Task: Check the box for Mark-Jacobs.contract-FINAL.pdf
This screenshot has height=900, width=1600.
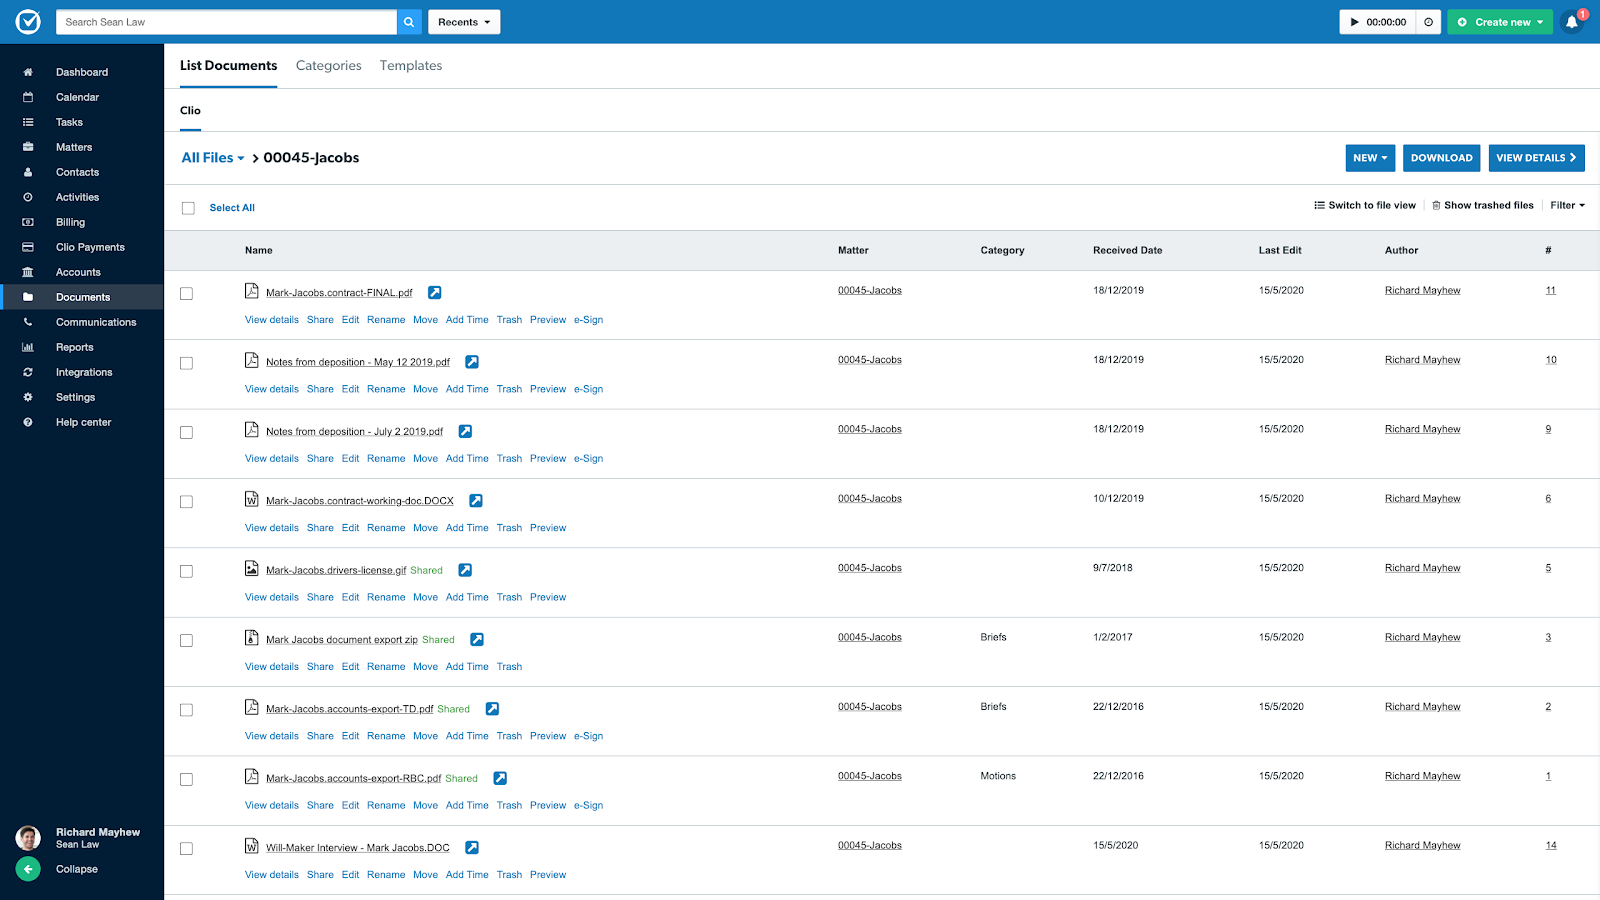Action: click(x=186, y=294)
